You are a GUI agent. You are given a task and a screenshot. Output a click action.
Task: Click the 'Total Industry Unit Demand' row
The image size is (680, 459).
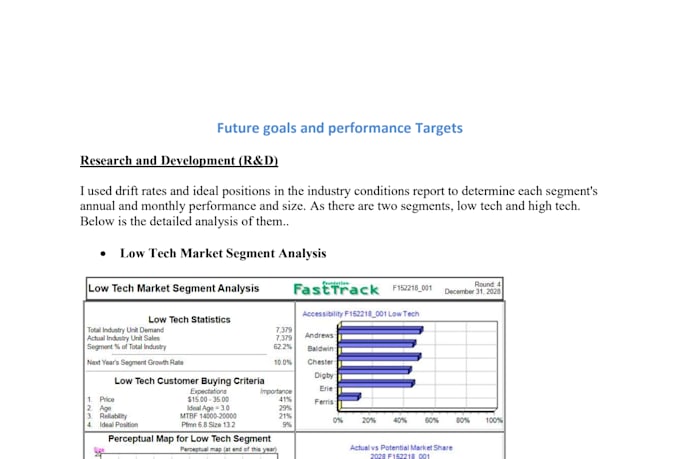point(190,330)
